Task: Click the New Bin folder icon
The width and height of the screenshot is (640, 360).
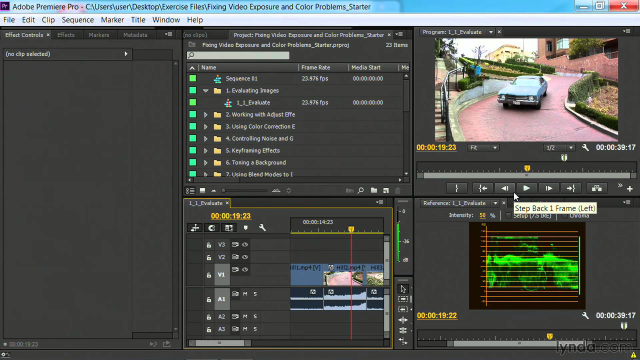Action: [374, 190]
